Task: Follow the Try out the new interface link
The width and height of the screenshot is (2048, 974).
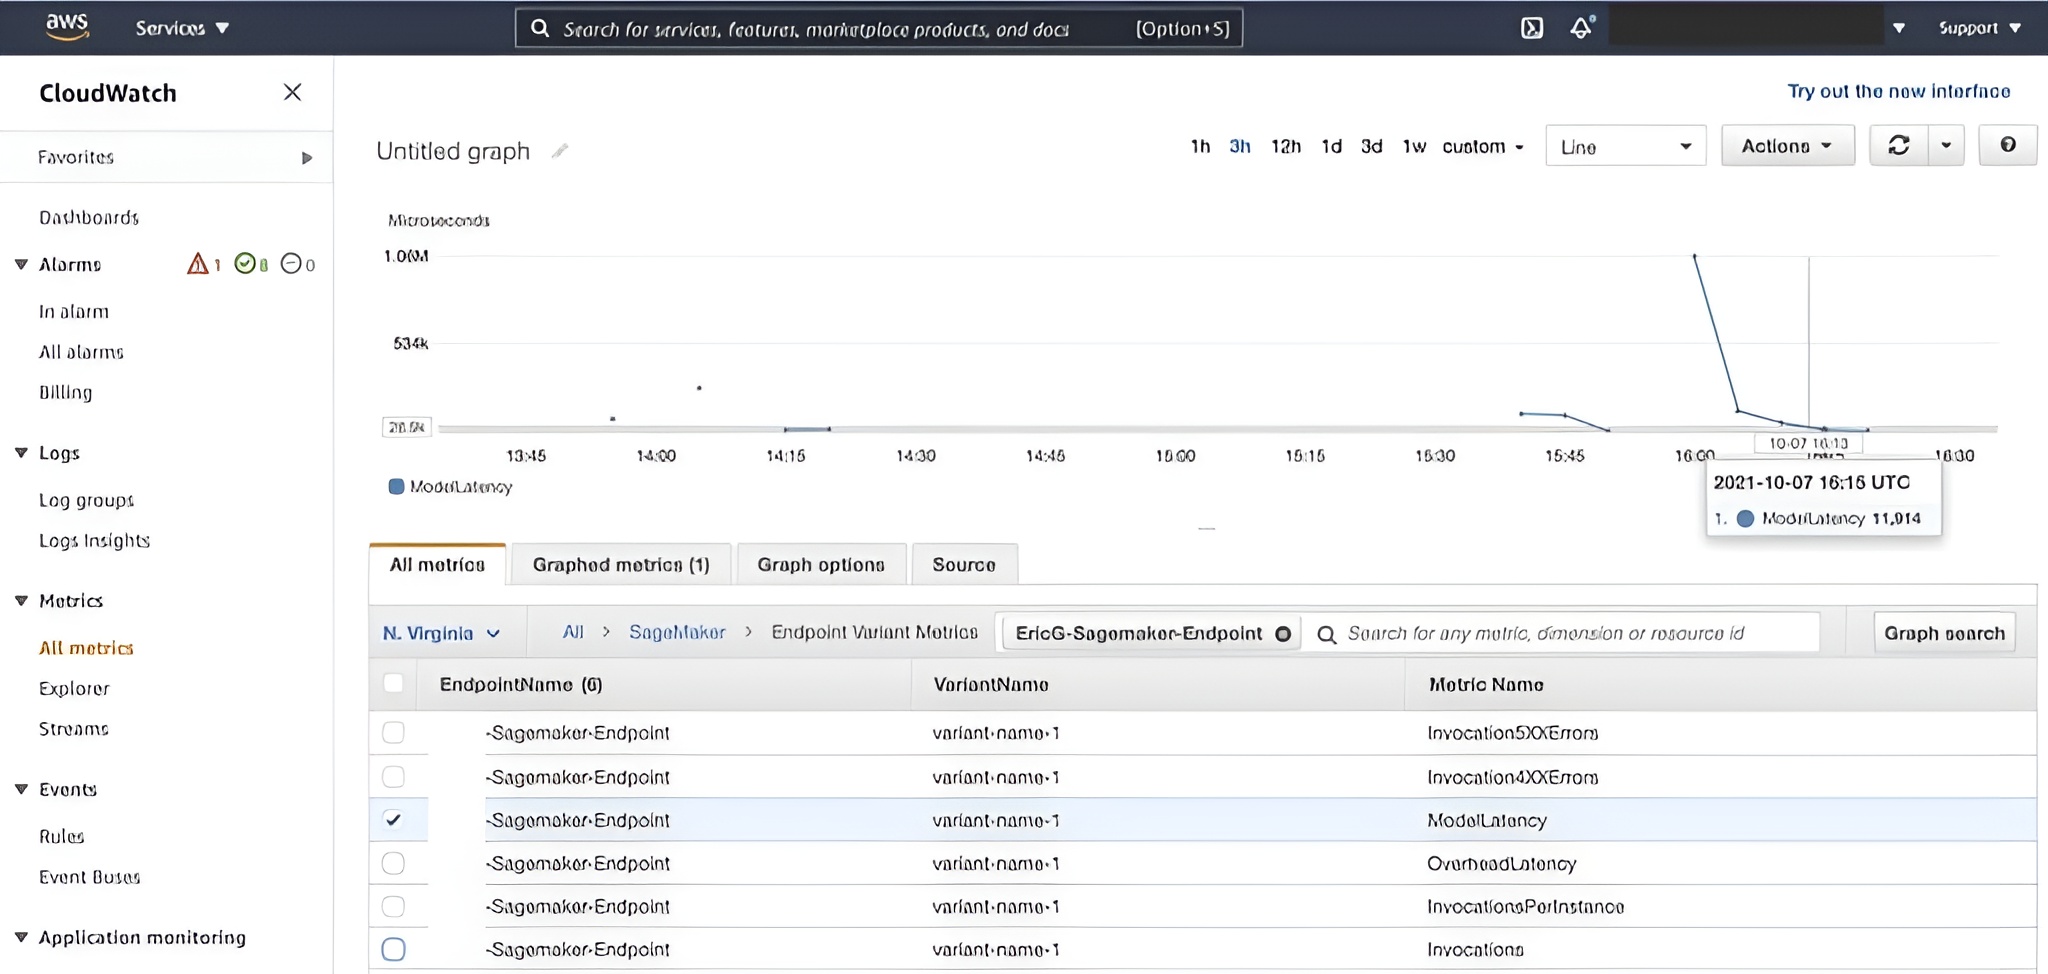Action: click(1898, 92)
